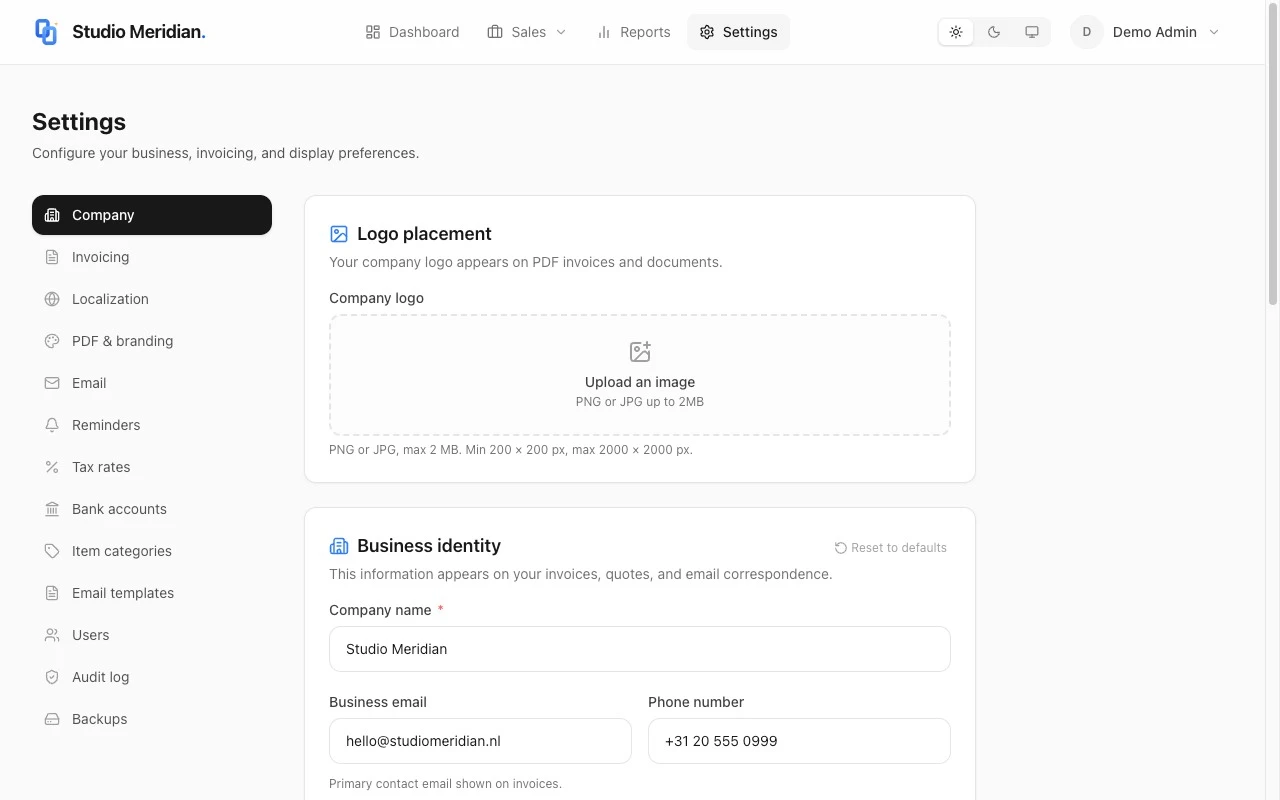Click the upload image plus icon
Screen dimensions: 1280x800
coord(640,352)
